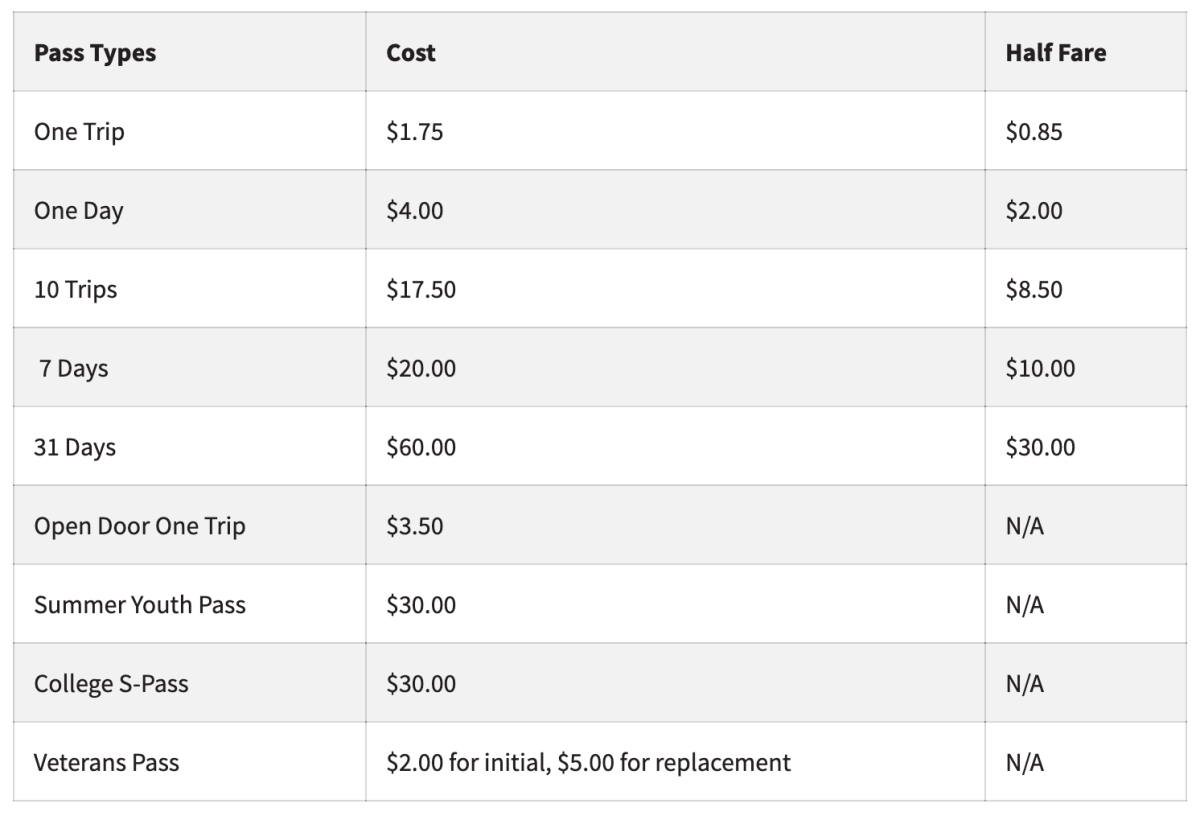Click the Veterans Pass cost text

[588, 763]
